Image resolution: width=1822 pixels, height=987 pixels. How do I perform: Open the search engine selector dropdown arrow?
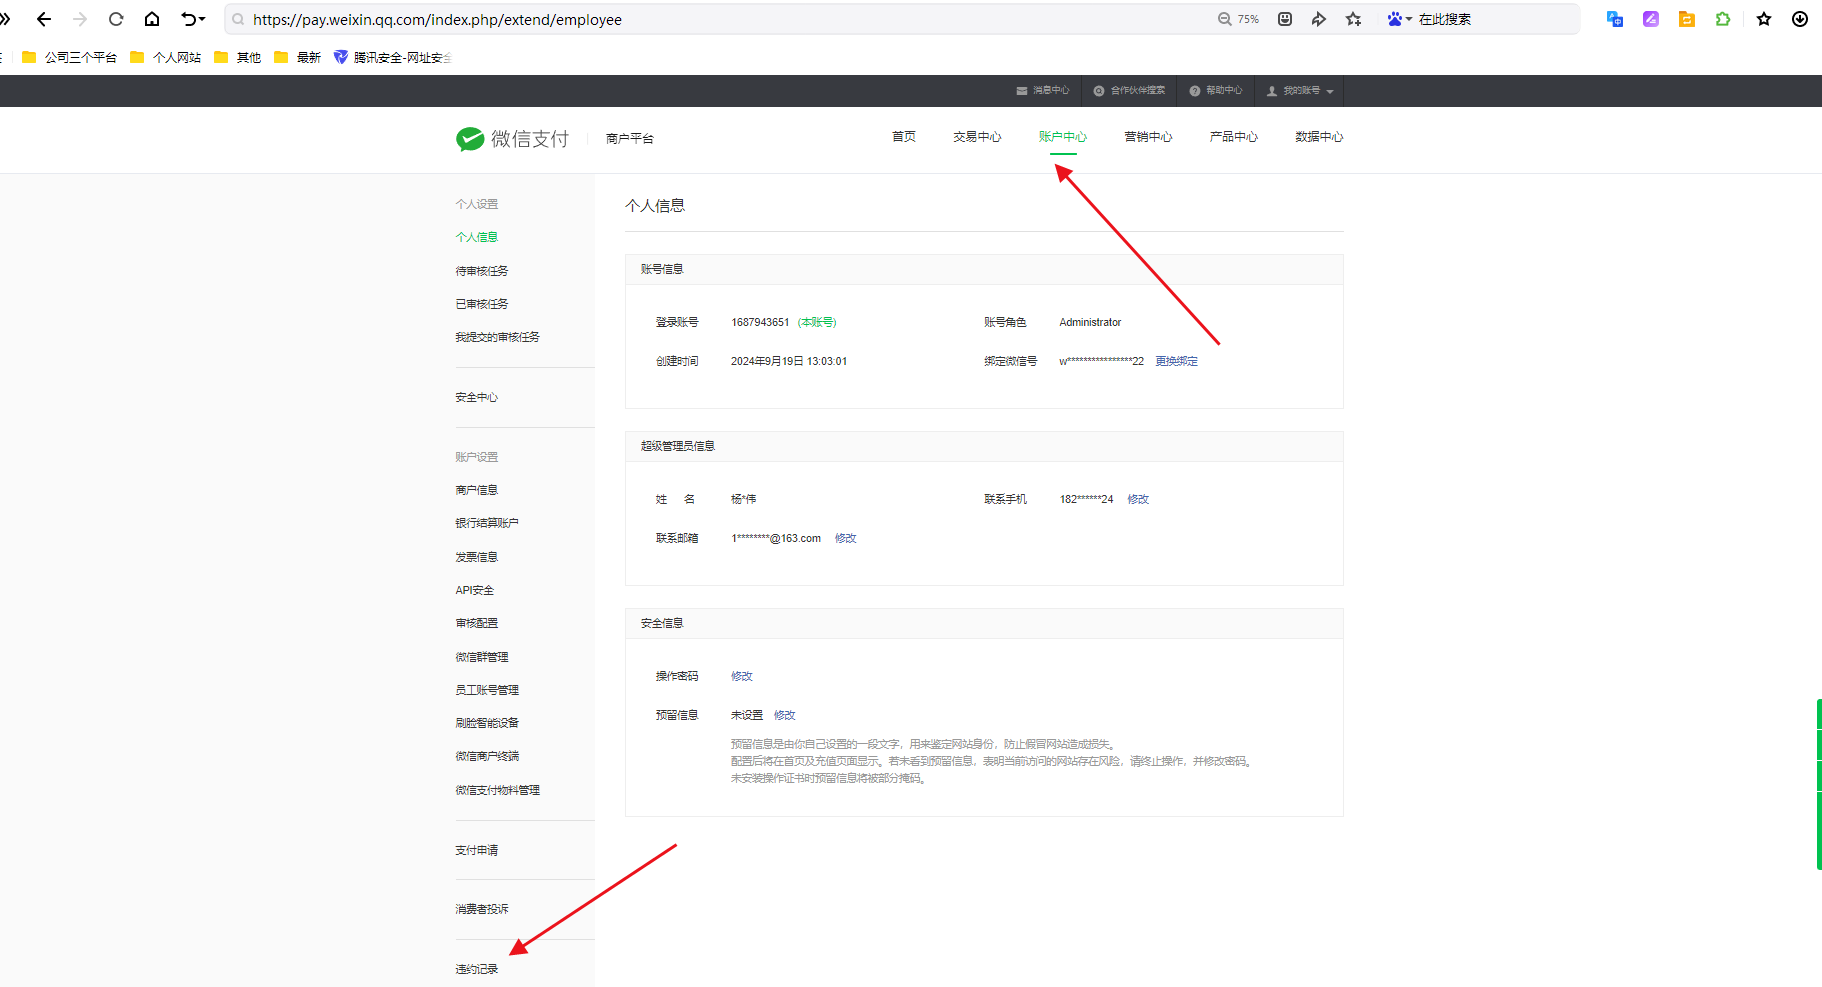click(1409, 19)
